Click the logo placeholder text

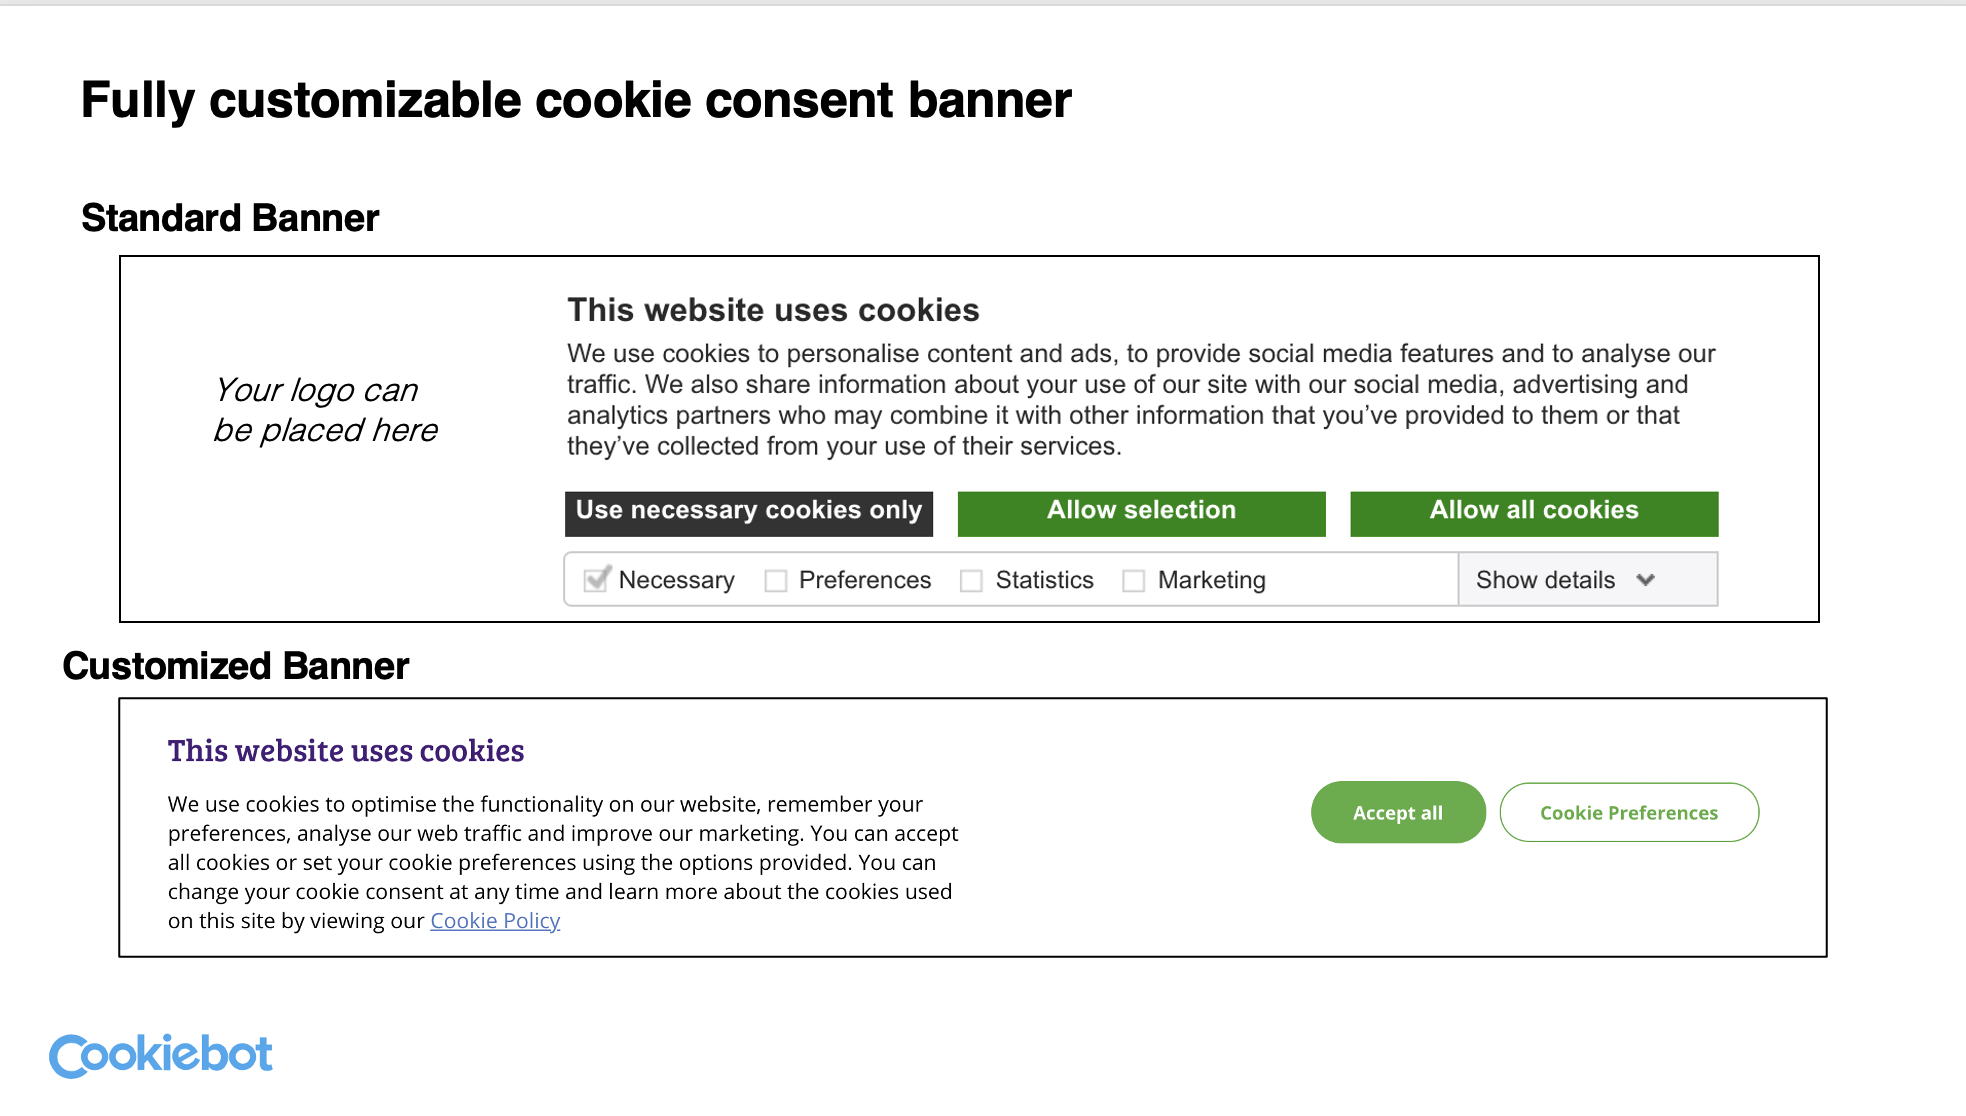(x=325, y=410)
